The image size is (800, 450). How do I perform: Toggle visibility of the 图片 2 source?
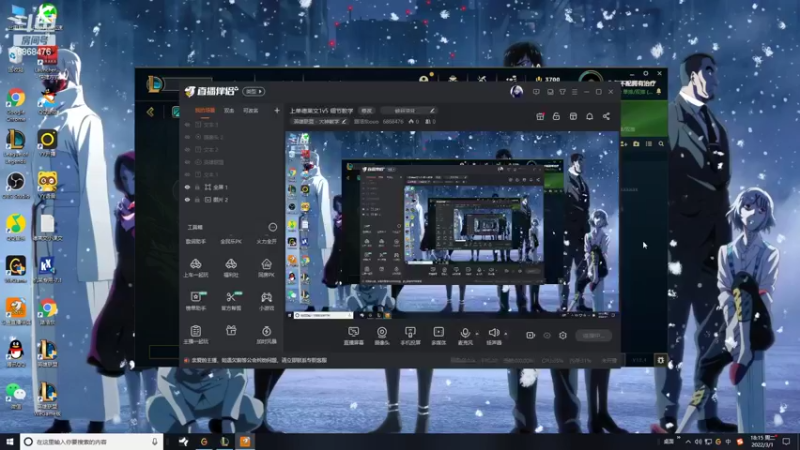[187, 200]
